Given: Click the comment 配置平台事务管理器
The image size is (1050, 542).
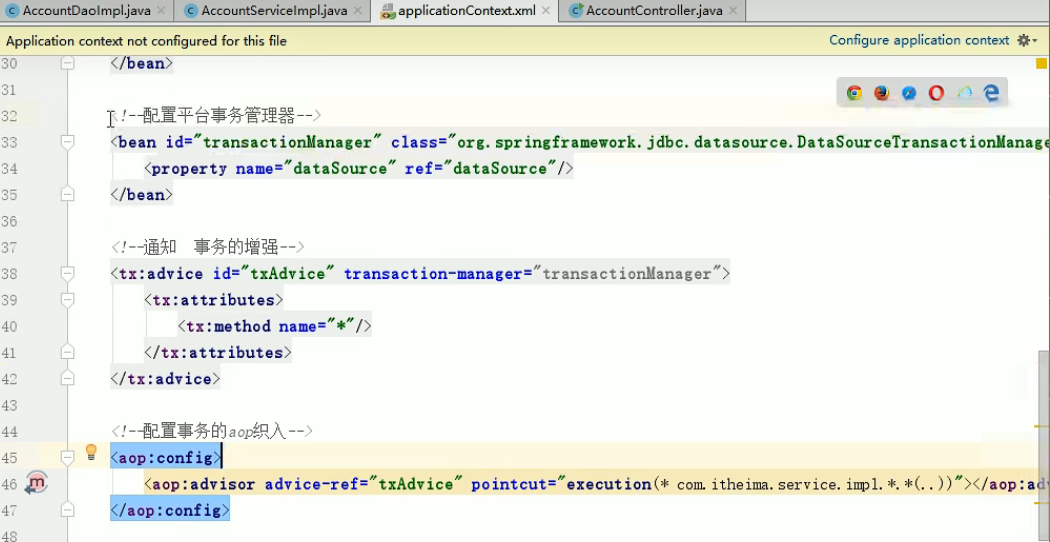Looking at the screenshot, I should tap(216, 116).
